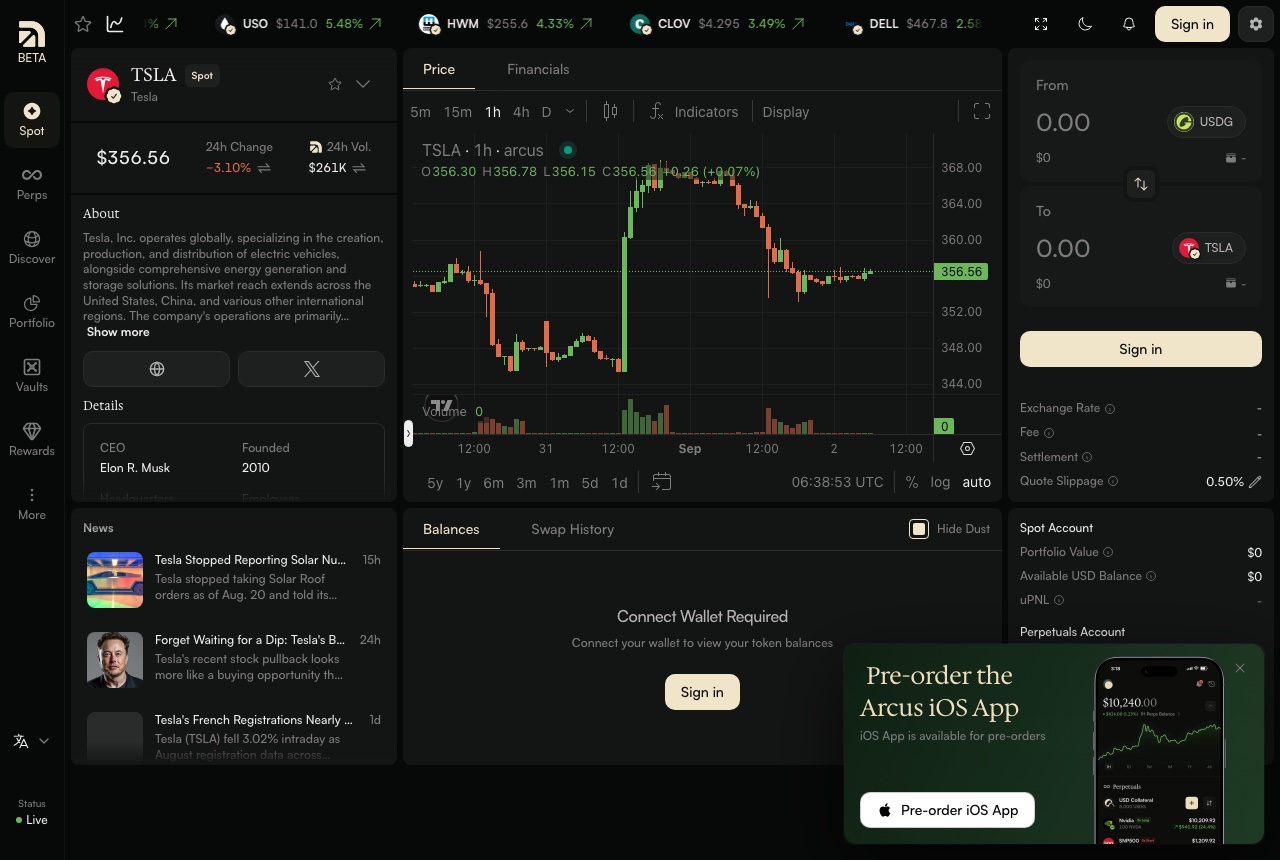The height and width of the screenshot is (860, 1280).
Task: Open the 'Forget Waiting for a Dip' article
Action: click(234, 659)
